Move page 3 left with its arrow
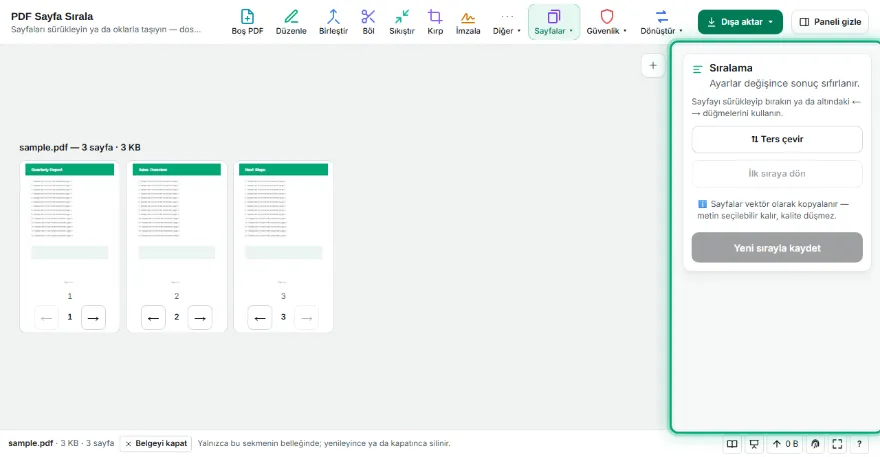 tap(259, 318)
